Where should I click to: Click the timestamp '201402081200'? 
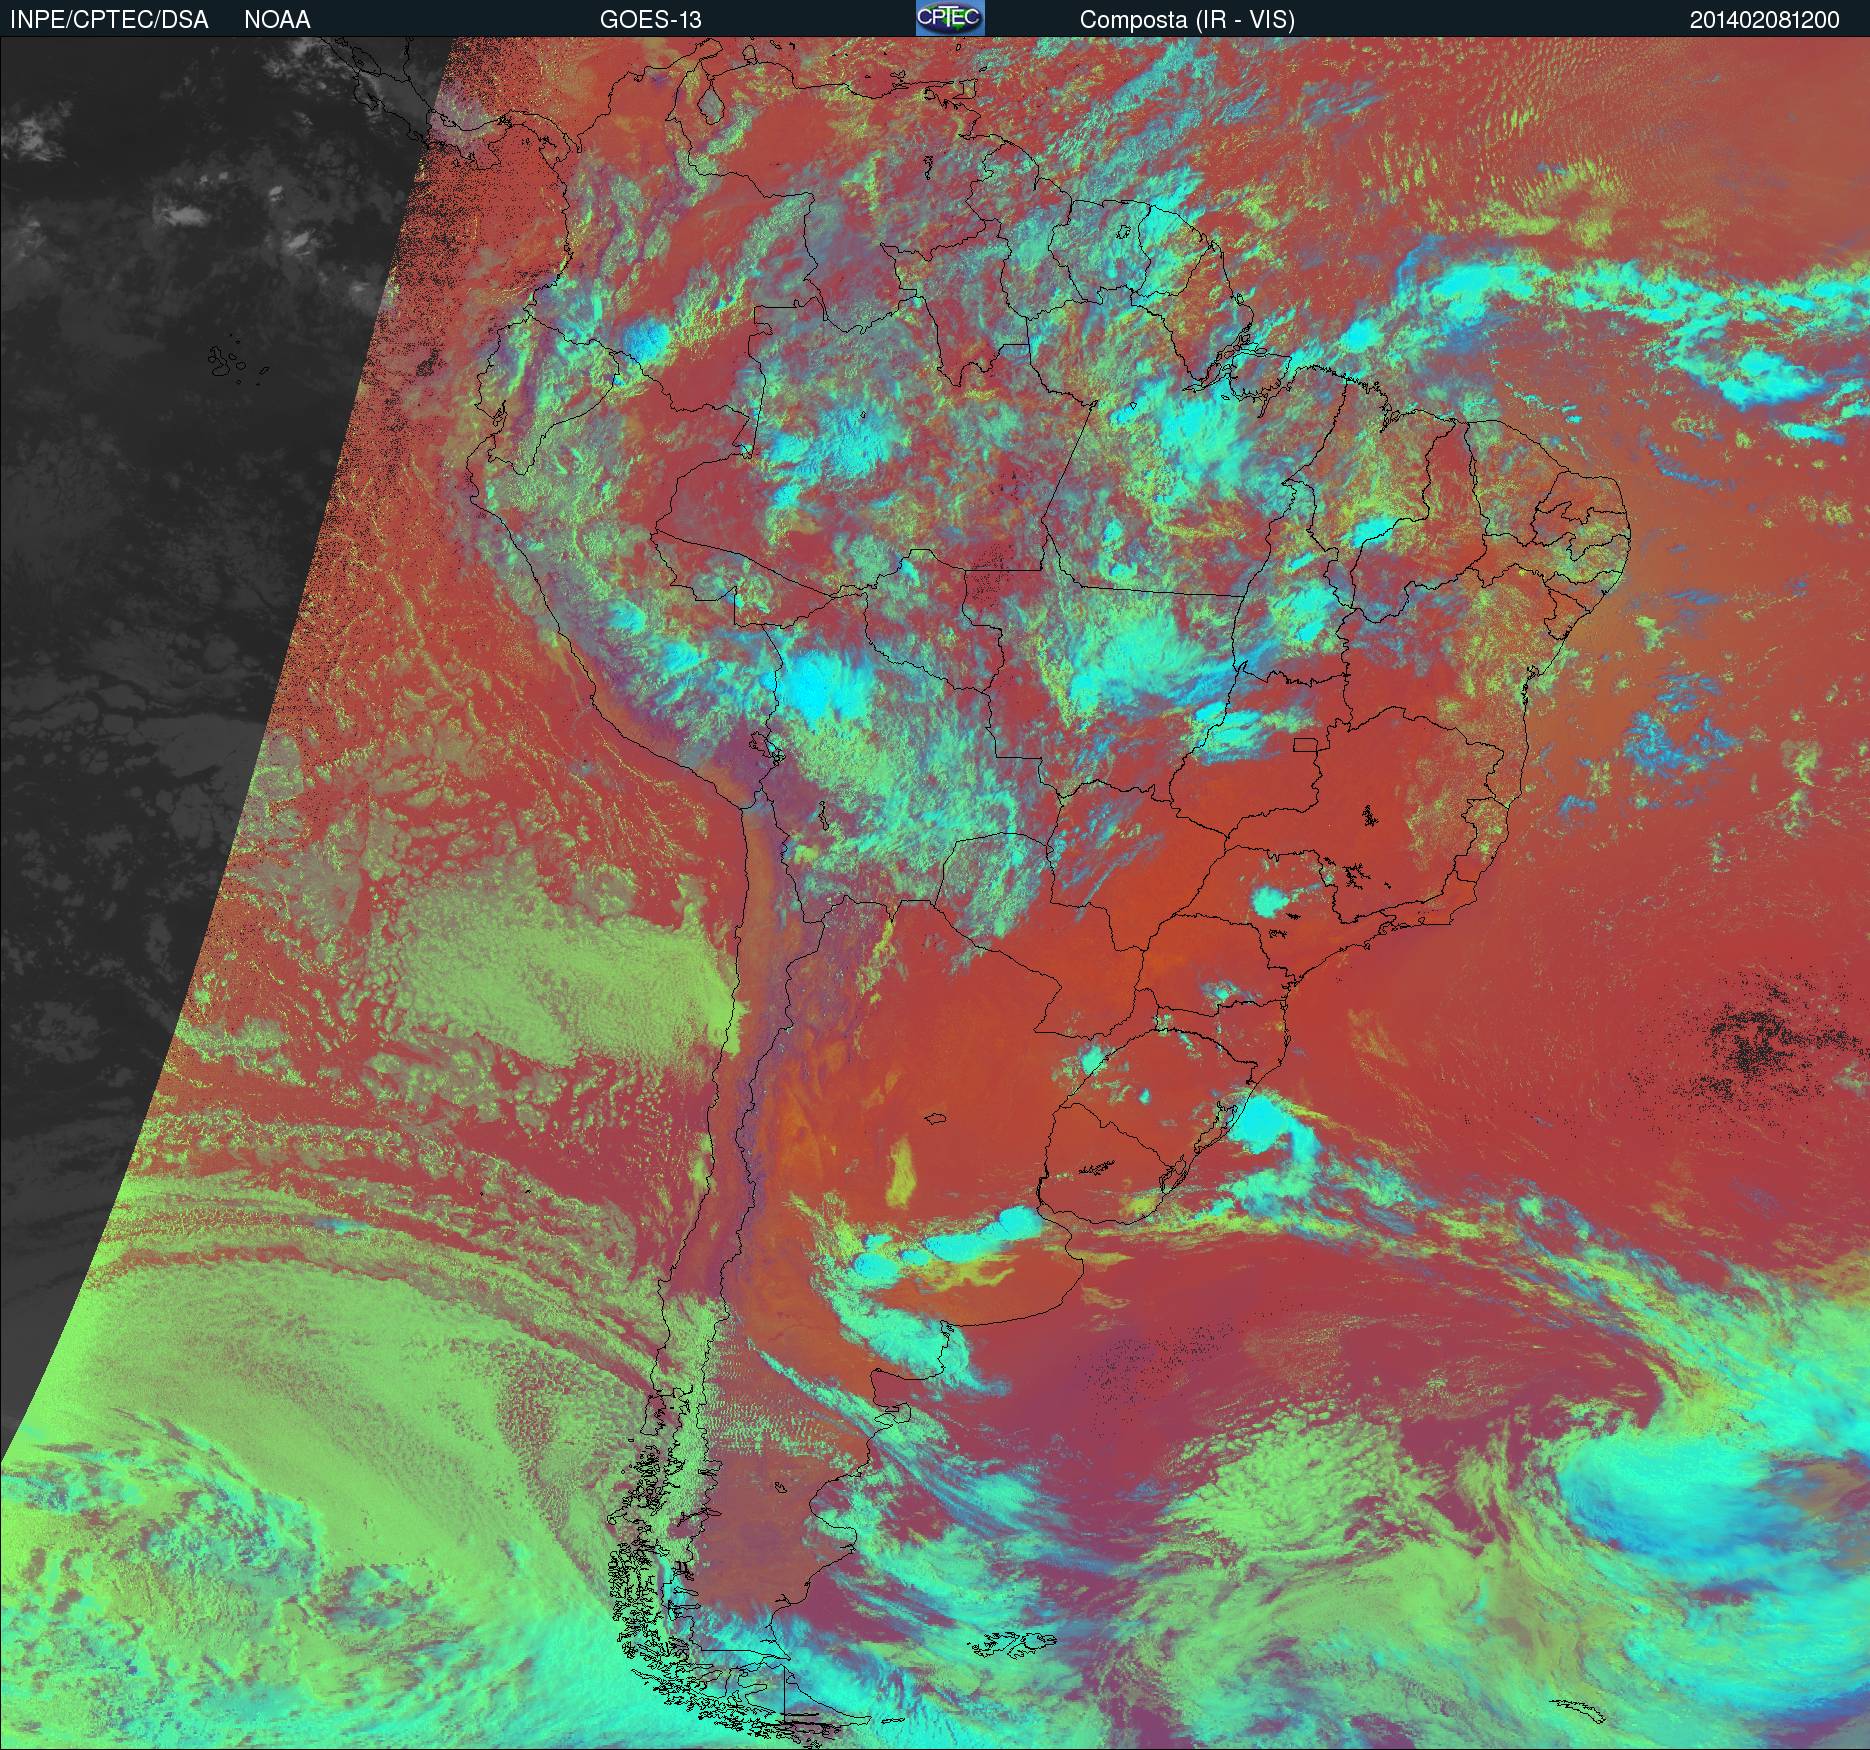(x=1764, y=20)
